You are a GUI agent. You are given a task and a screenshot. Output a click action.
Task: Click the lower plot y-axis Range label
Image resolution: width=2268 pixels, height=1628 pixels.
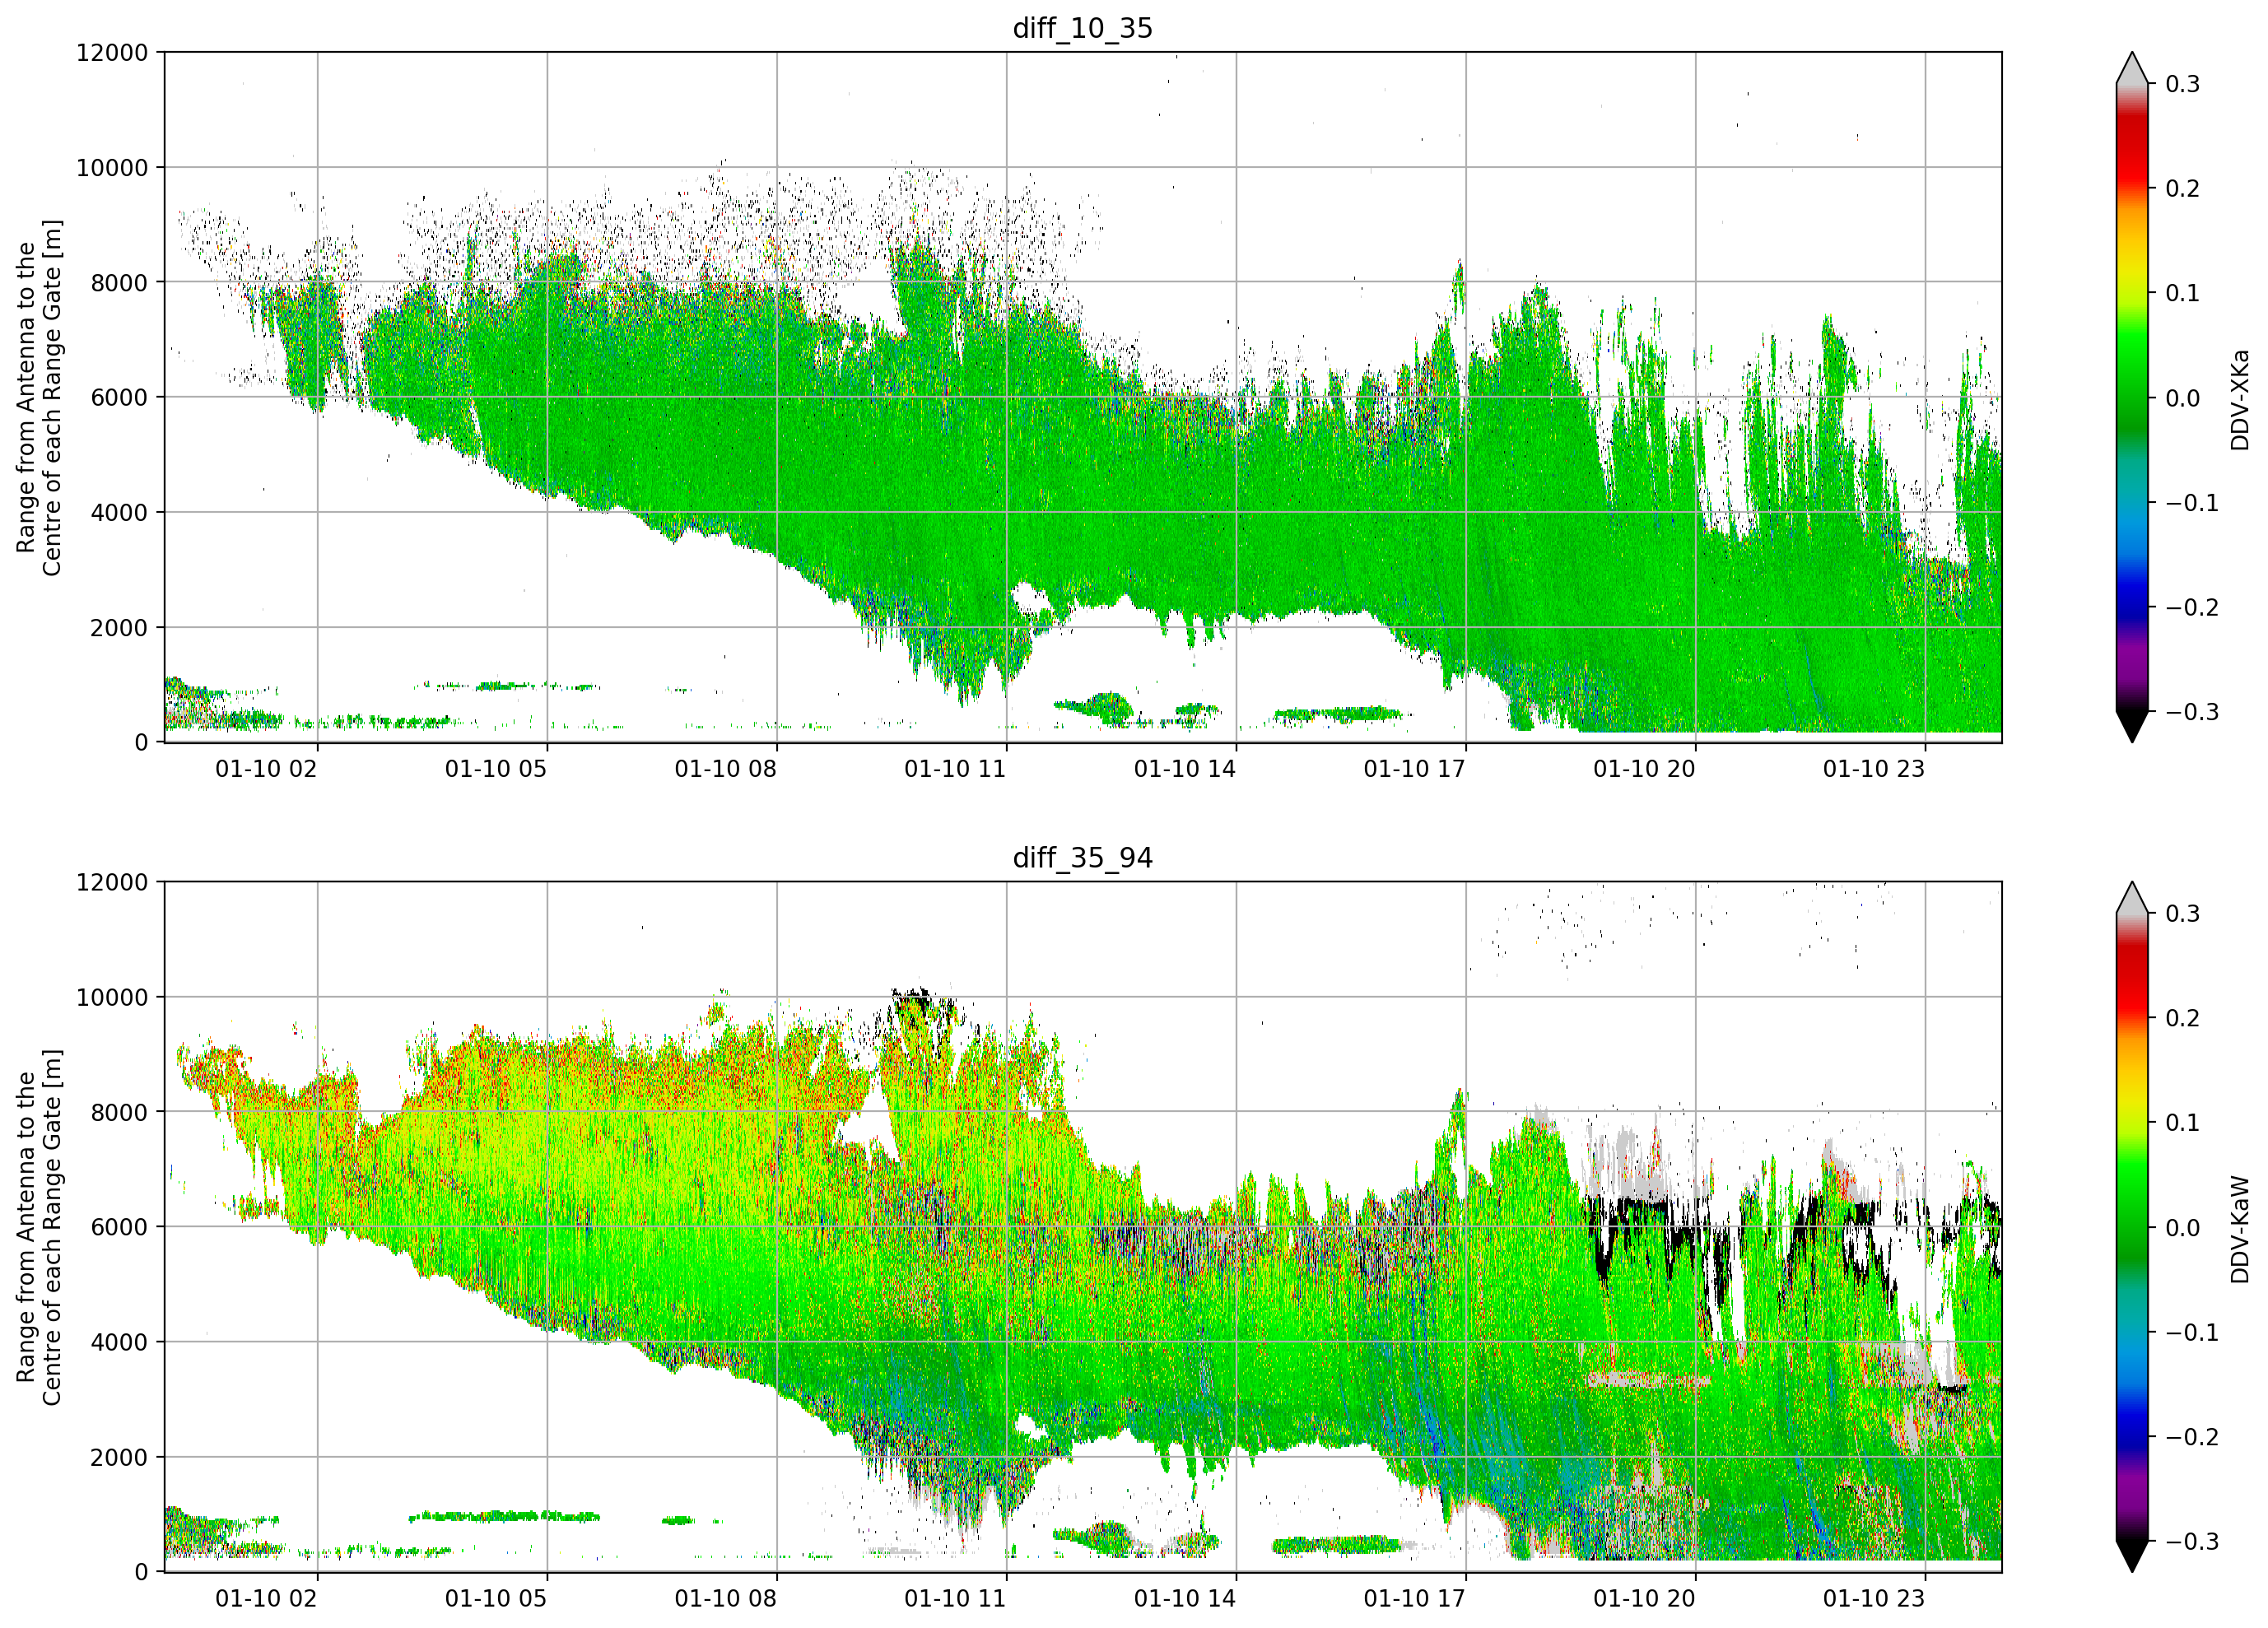tap(38, 1227)
